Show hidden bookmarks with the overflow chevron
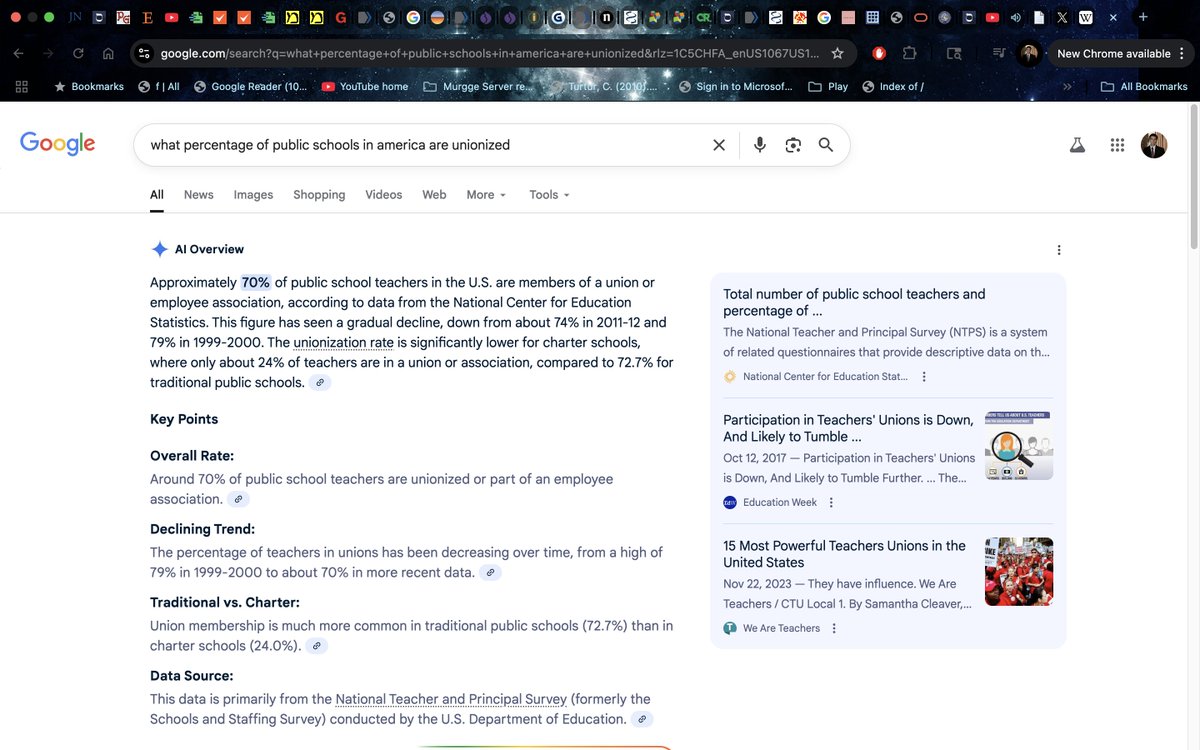This screenshot has height=750, width=1200. click(x=1067, y=87)
